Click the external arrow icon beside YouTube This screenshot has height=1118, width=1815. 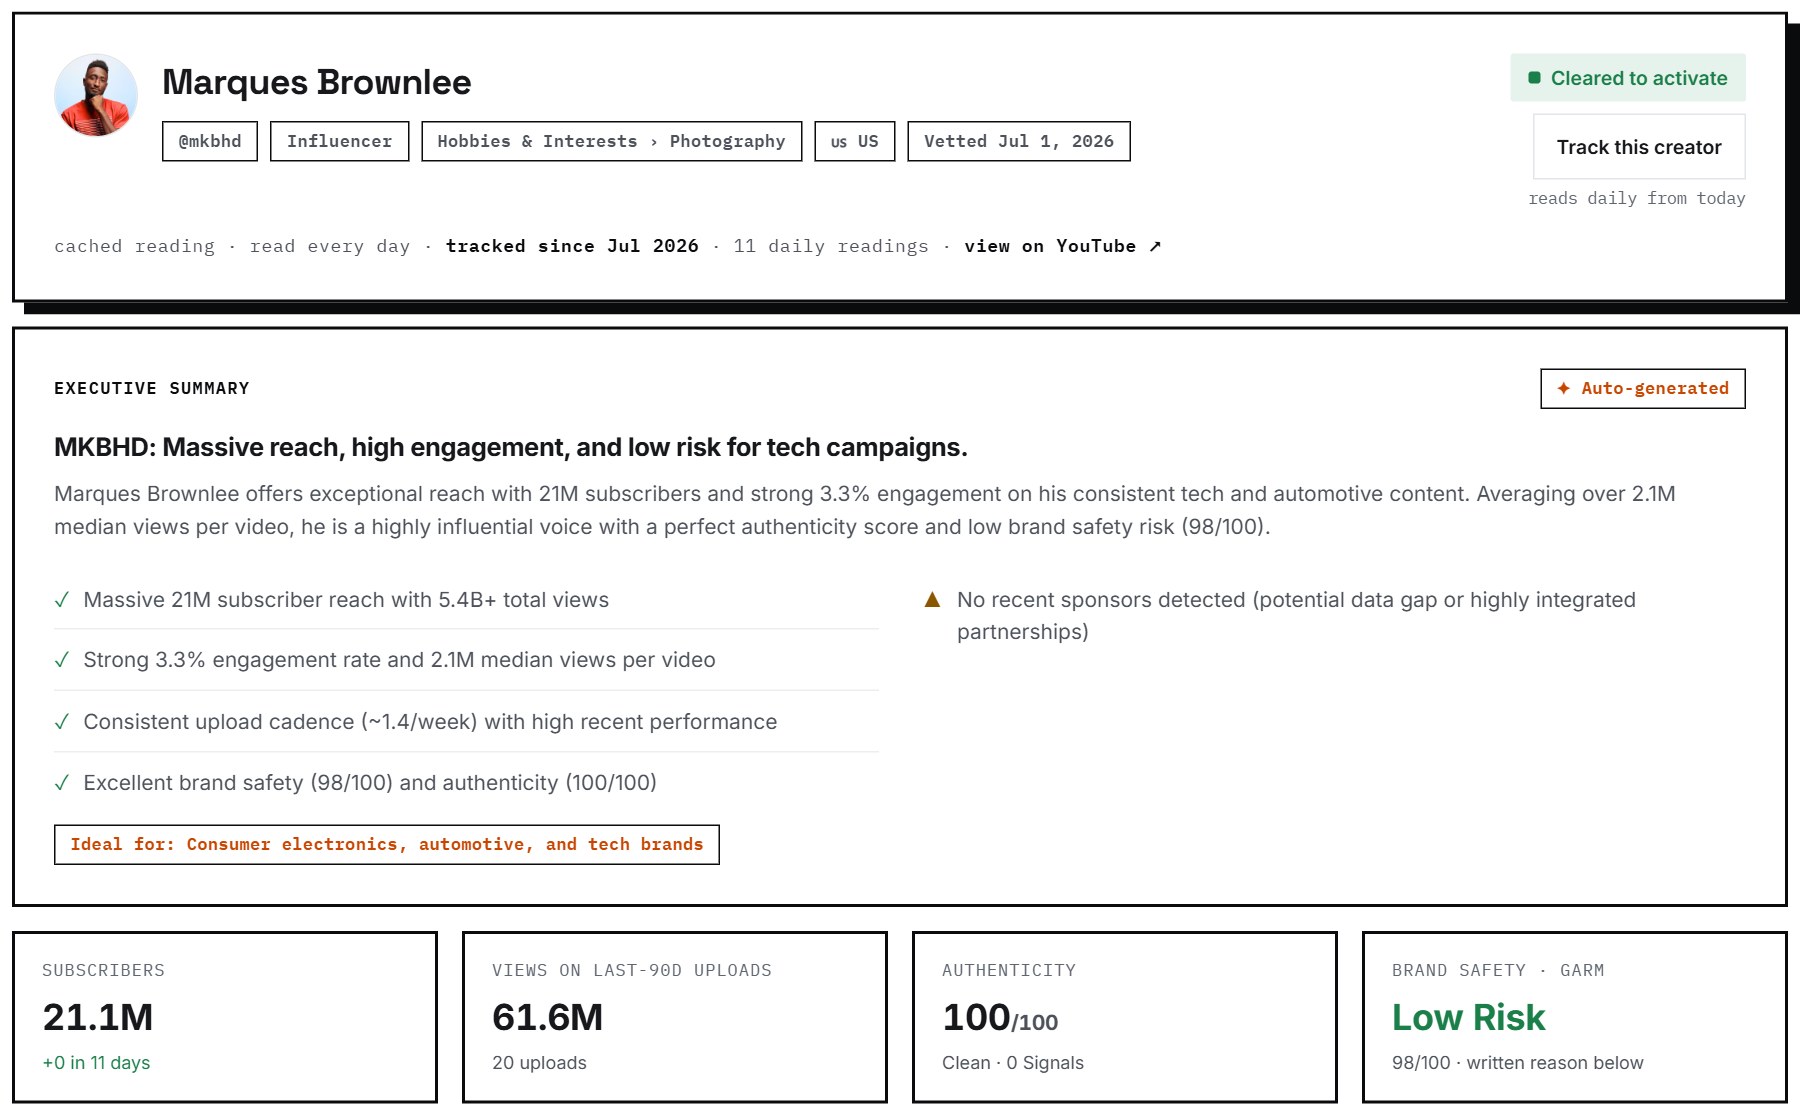click(x=1155, y=246)
